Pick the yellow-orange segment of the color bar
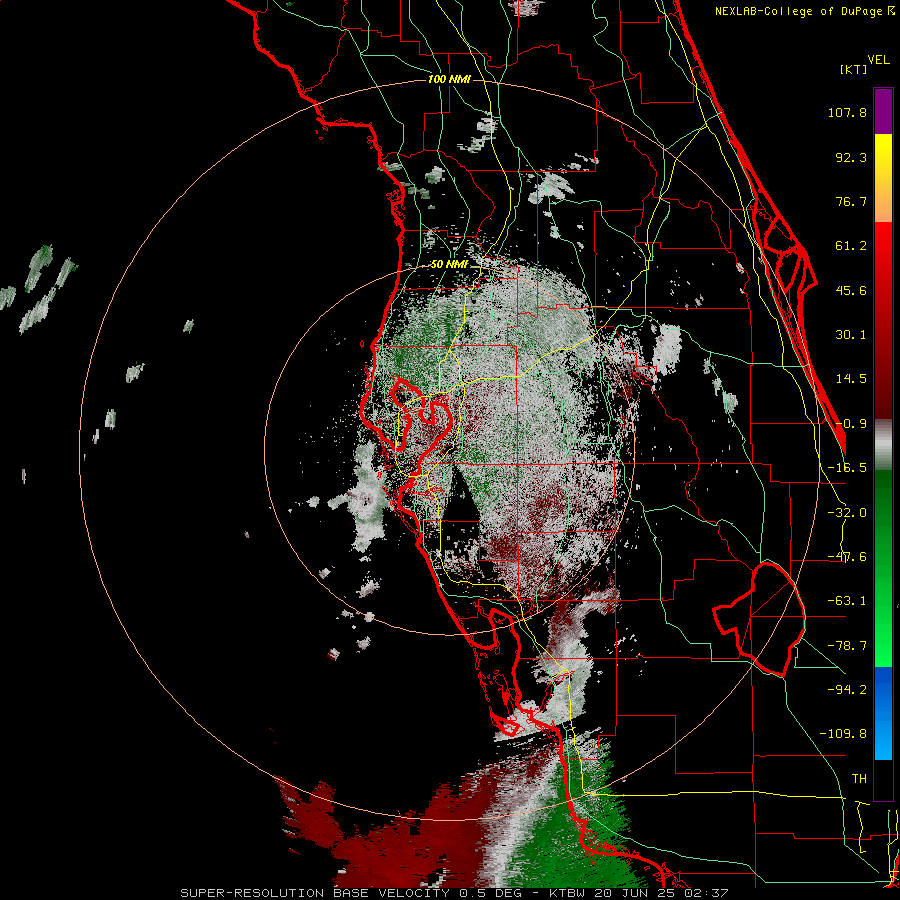 coord(883,178)
